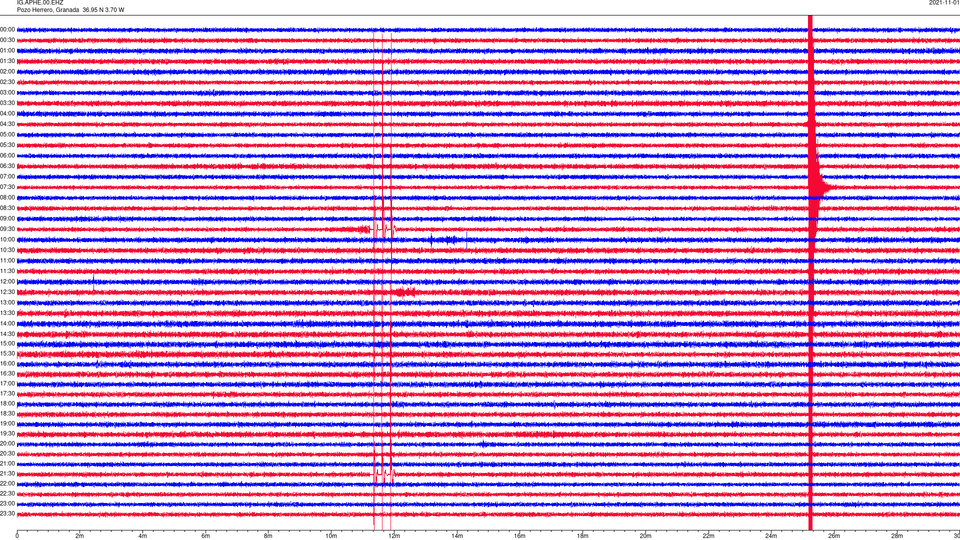
Task: Select the 23:00 trace time label
Action: pos(8,504)
